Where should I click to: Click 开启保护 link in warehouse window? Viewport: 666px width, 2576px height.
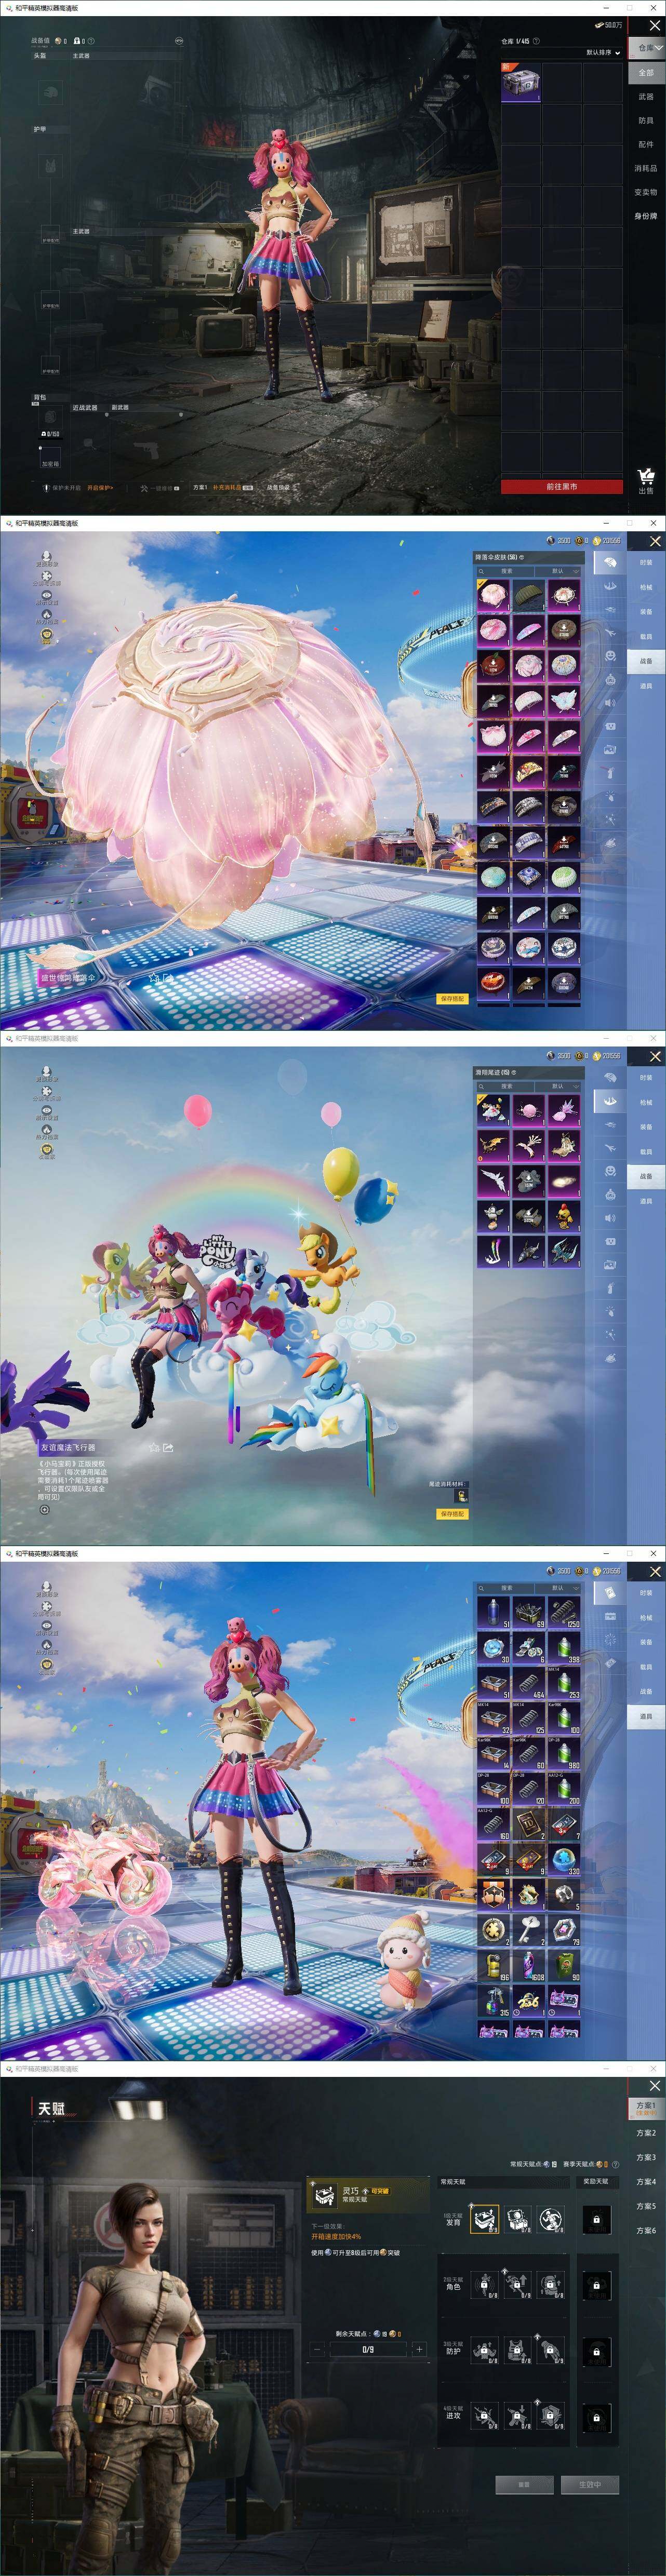coord(100,488)
